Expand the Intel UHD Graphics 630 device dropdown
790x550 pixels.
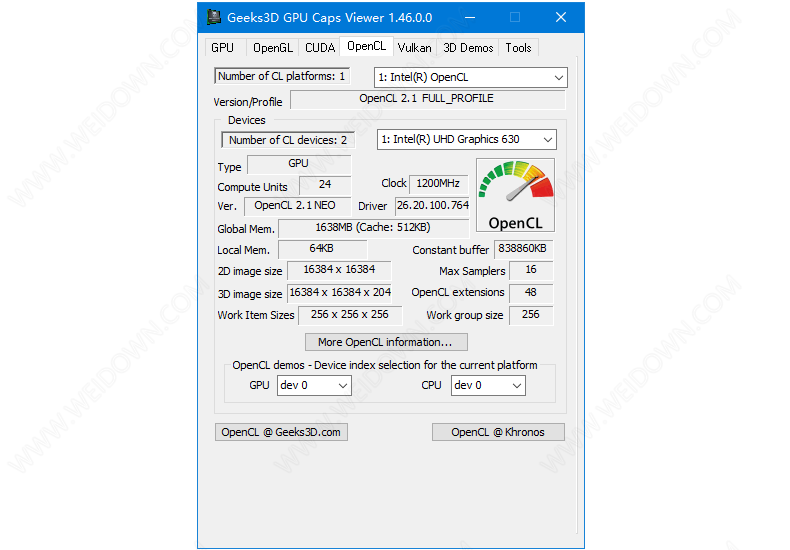click(x=466, y=140)
